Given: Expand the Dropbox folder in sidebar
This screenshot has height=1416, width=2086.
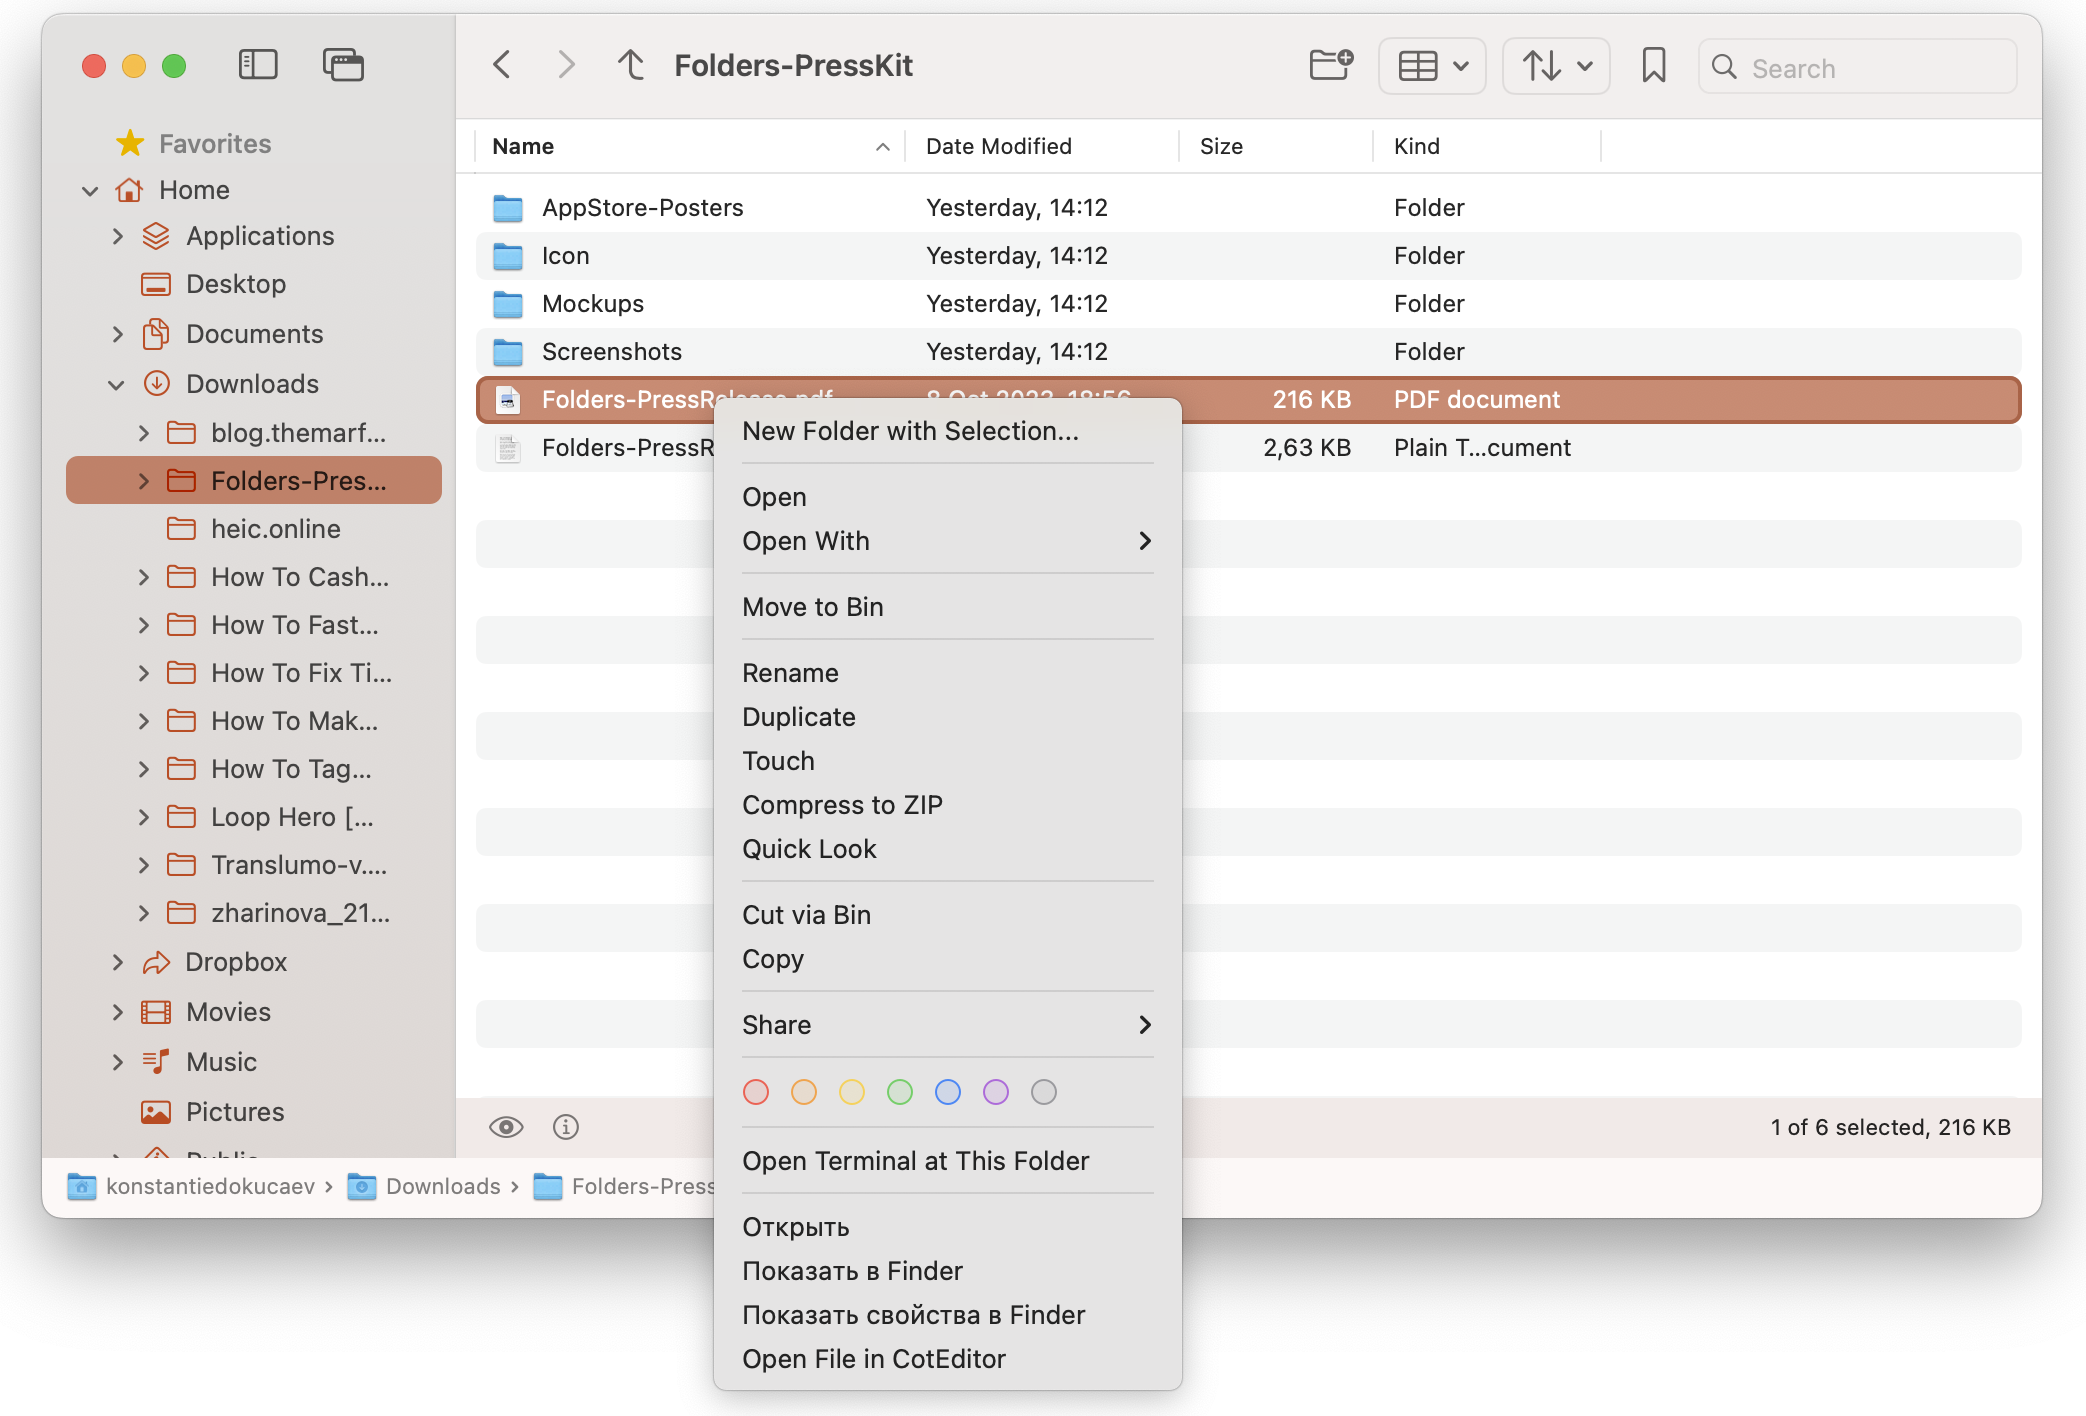Looking at the screenshot, I should pos(118,962).
